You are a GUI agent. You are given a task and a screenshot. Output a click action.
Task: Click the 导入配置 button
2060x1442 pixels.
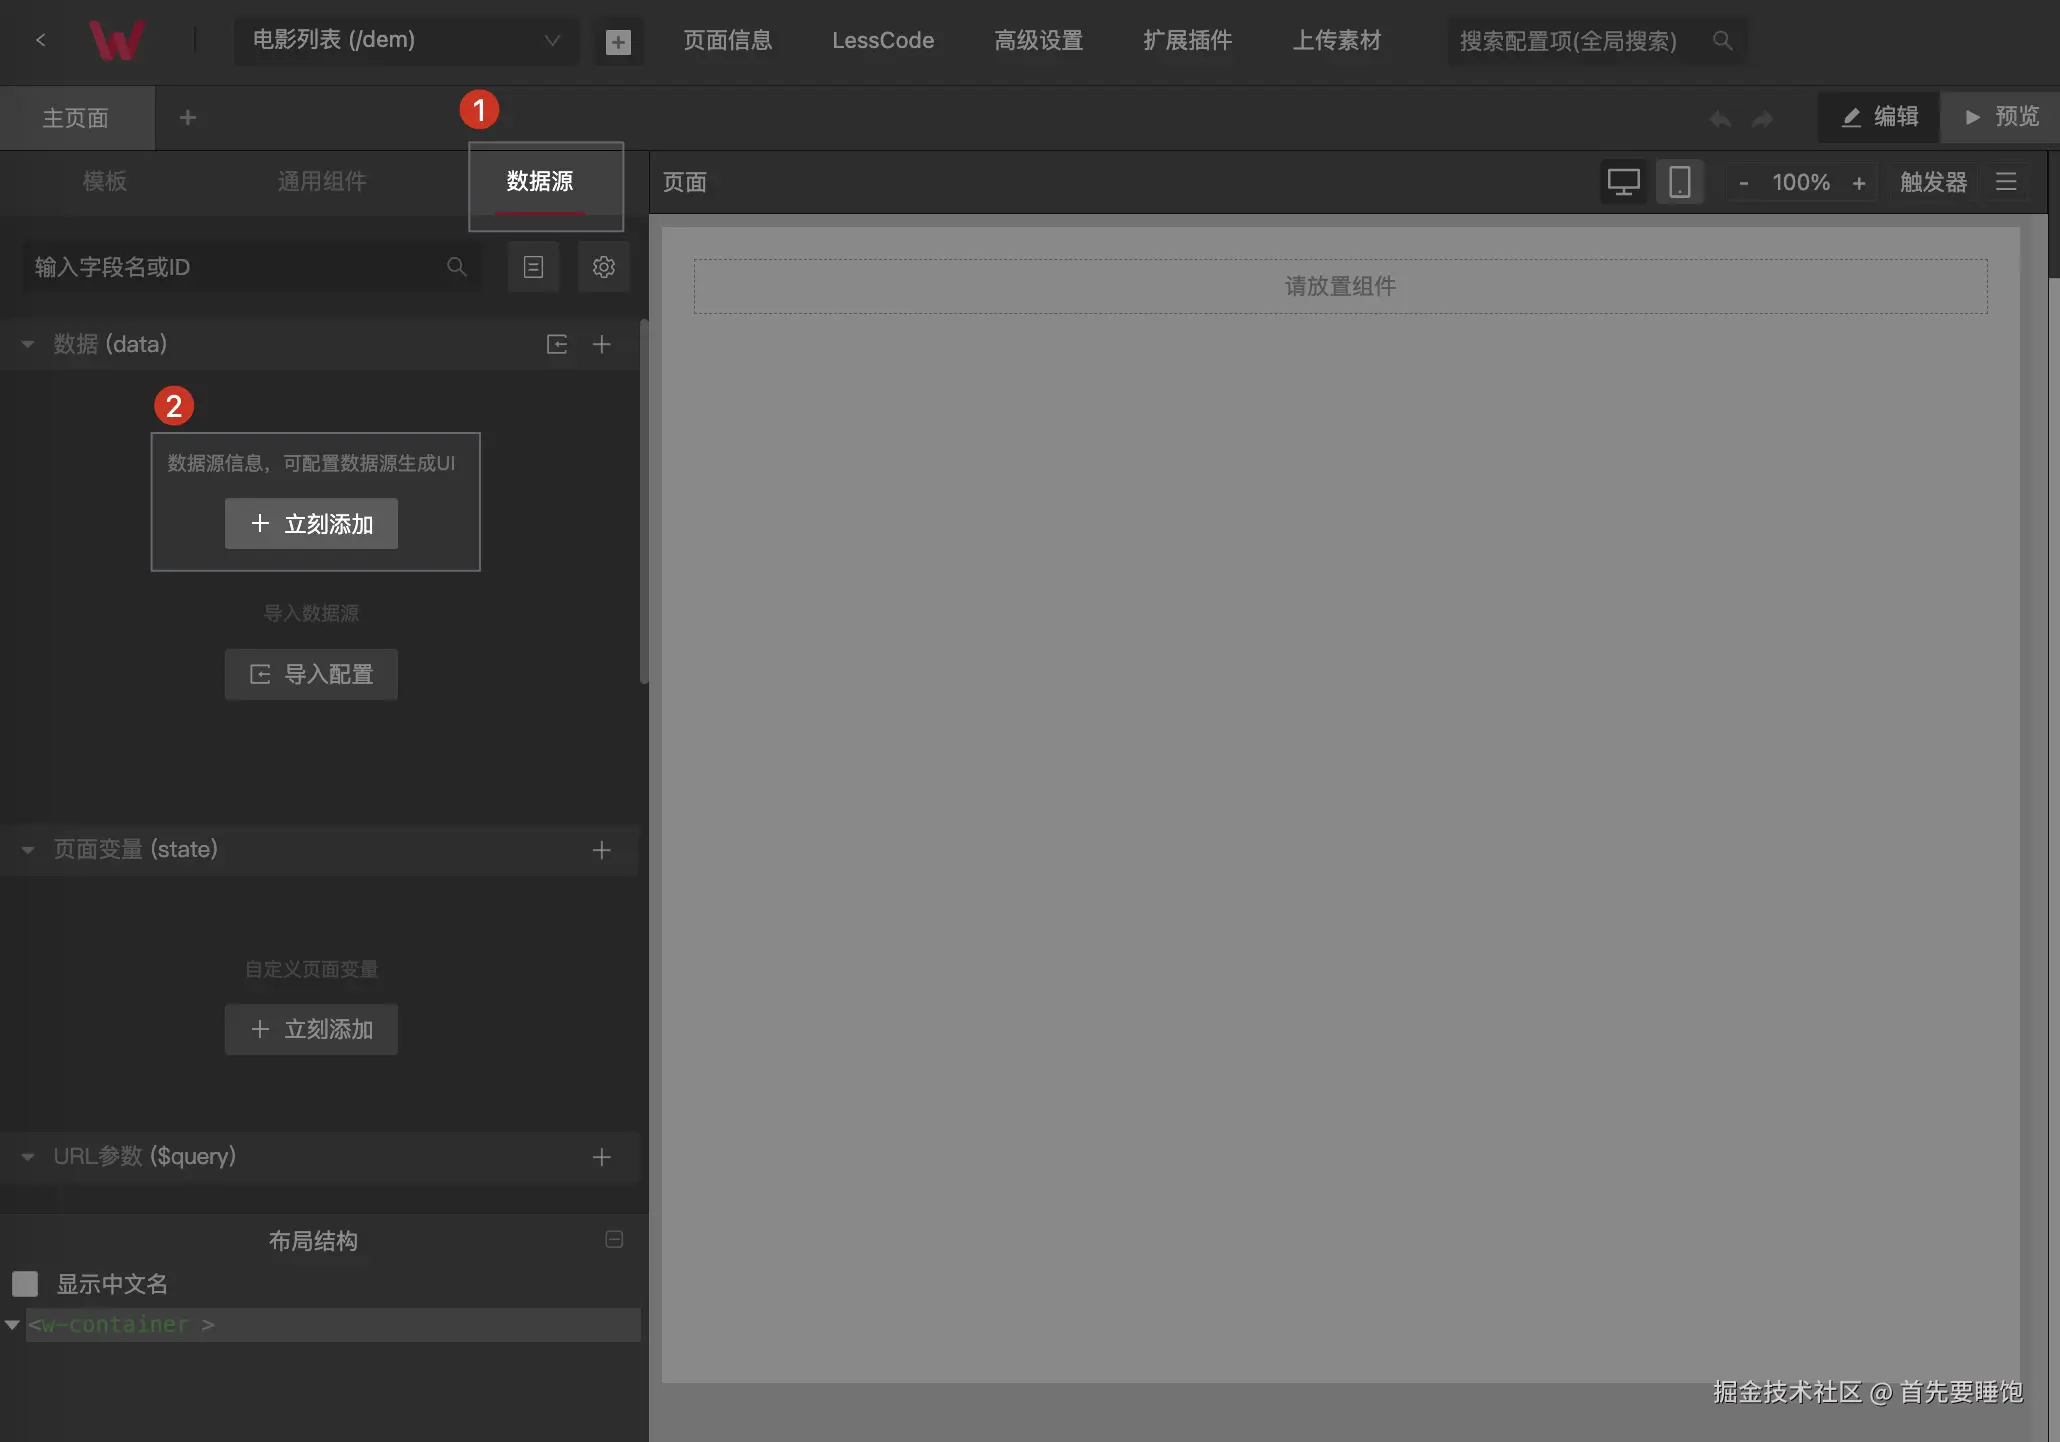tap(311, 674)
